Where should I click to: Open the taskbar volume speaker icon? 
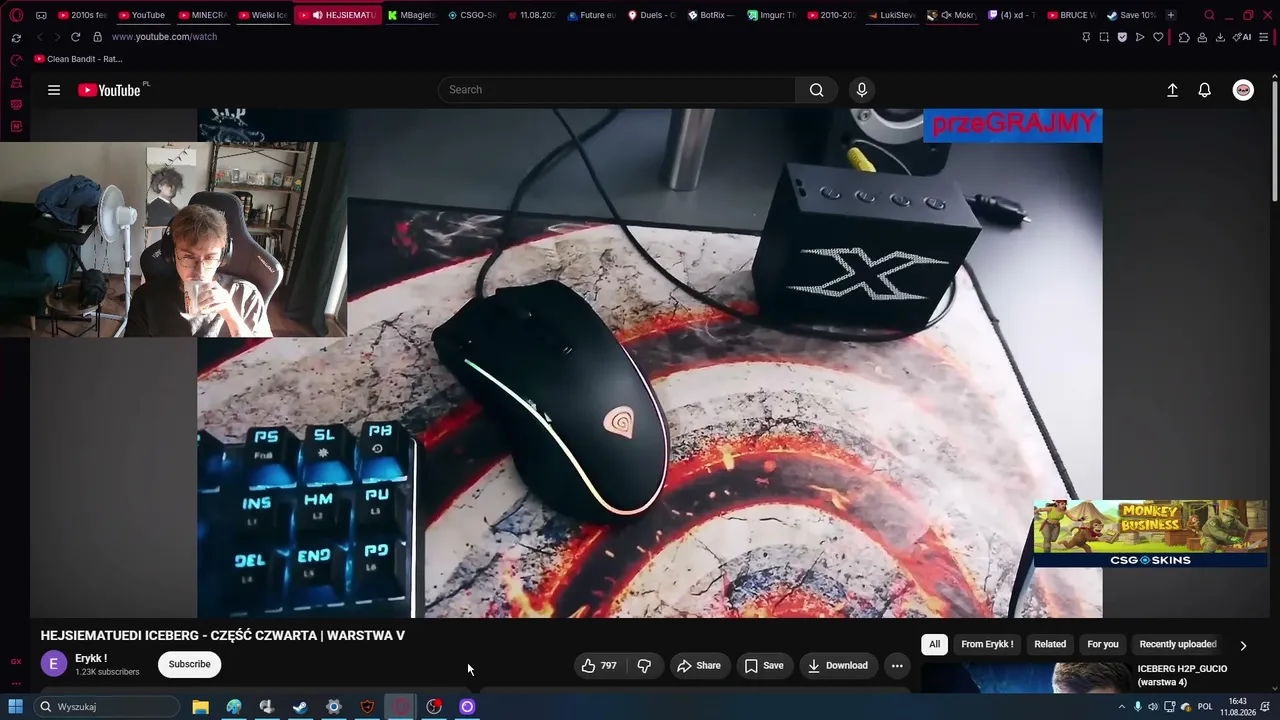[1153, 707]
